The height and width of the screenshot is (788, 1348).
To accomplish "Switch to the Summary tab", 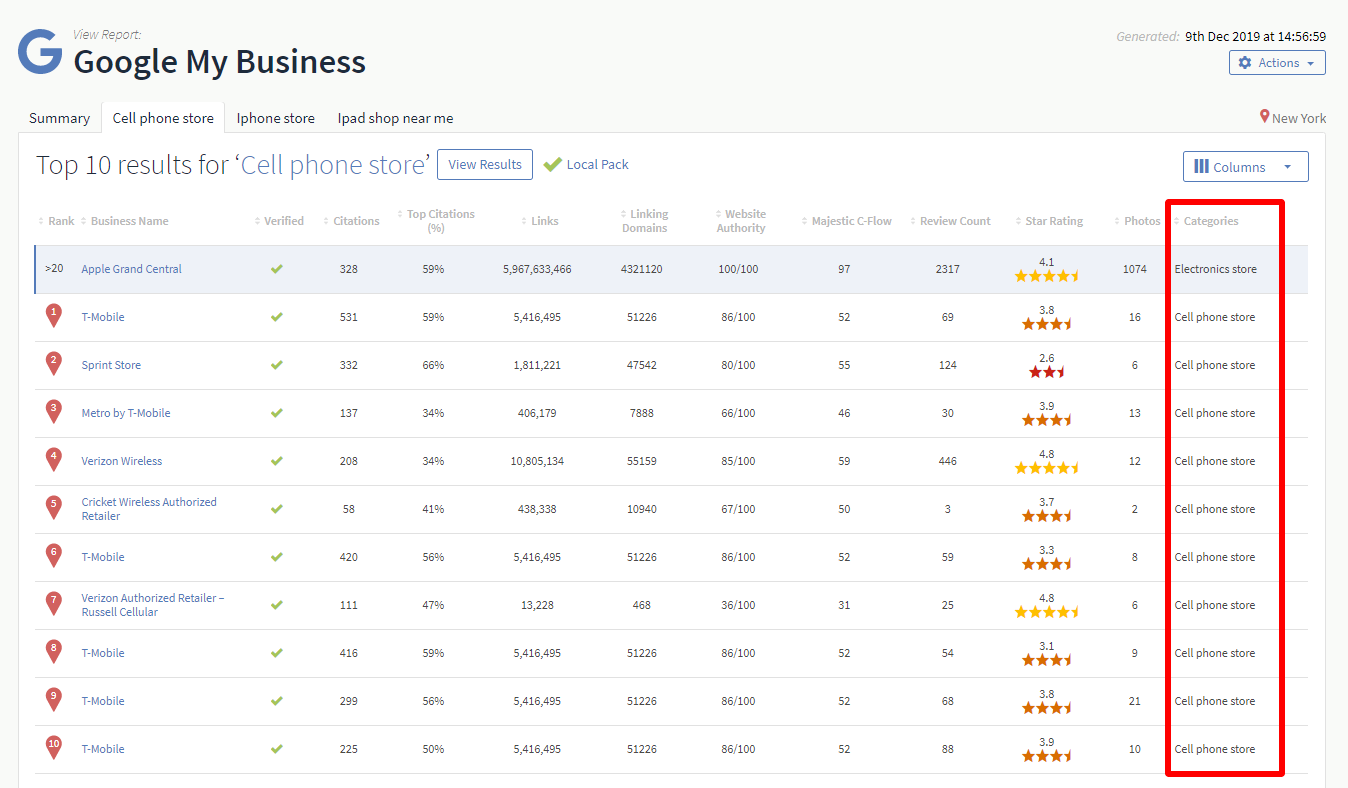I will click(x=59, y=118).
